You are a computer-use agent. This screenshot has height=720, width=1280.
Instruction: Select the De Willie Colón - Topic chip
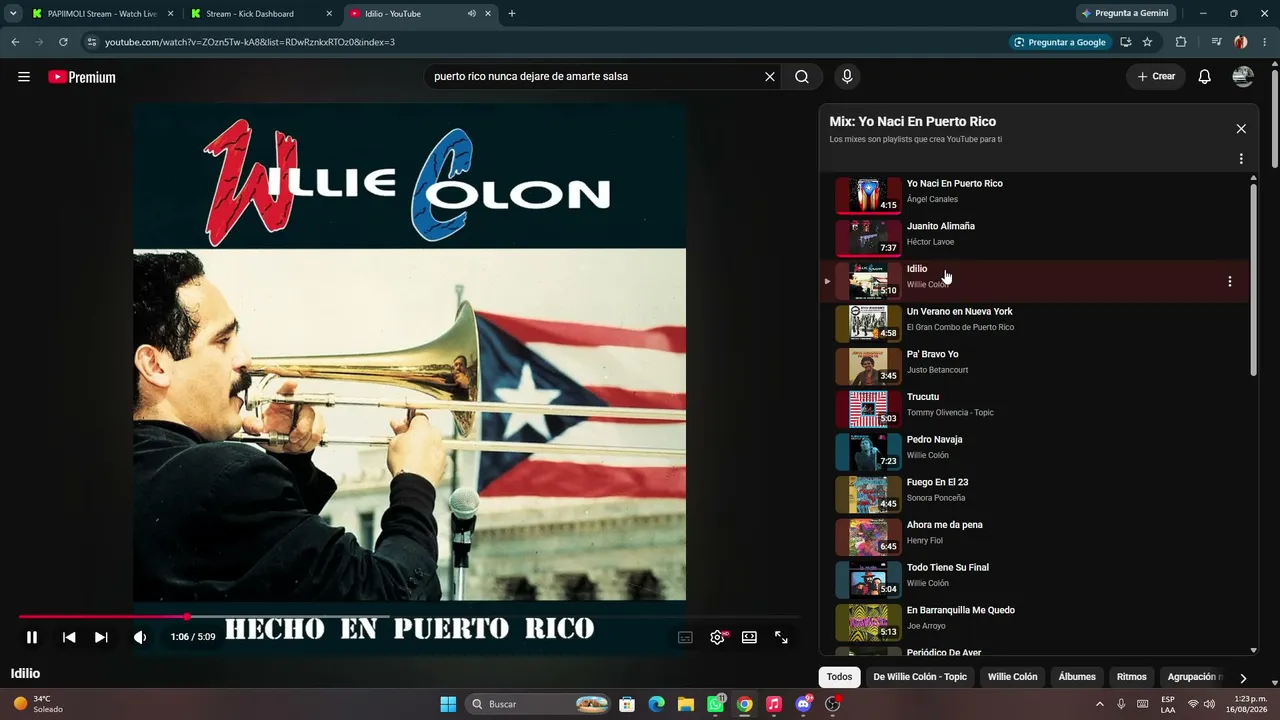pos(920,677)
